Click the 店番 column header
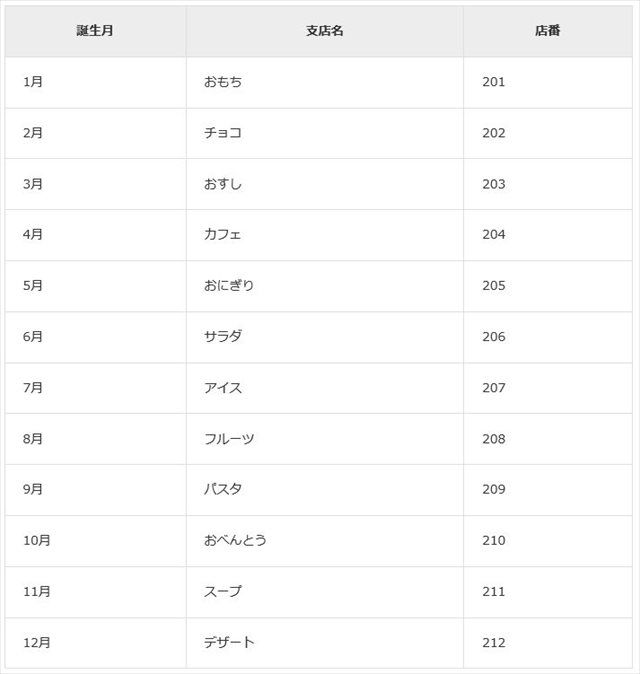This screenshot has width=640, height=674. click(x=548, y=31)
